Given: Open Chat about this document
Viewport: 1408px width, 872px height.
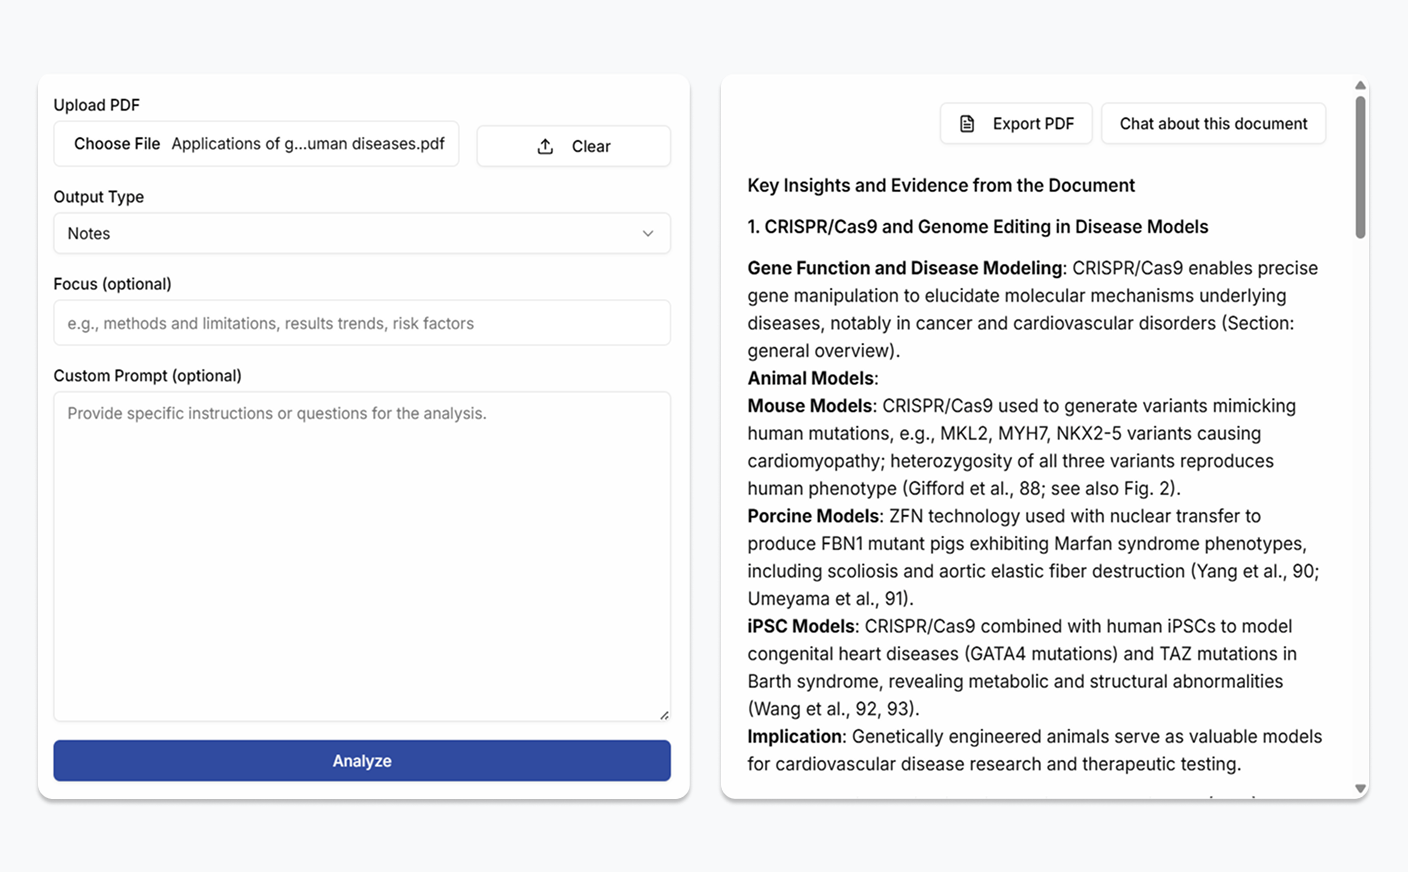Looking at the screenshot, I should click(1214, 124).
